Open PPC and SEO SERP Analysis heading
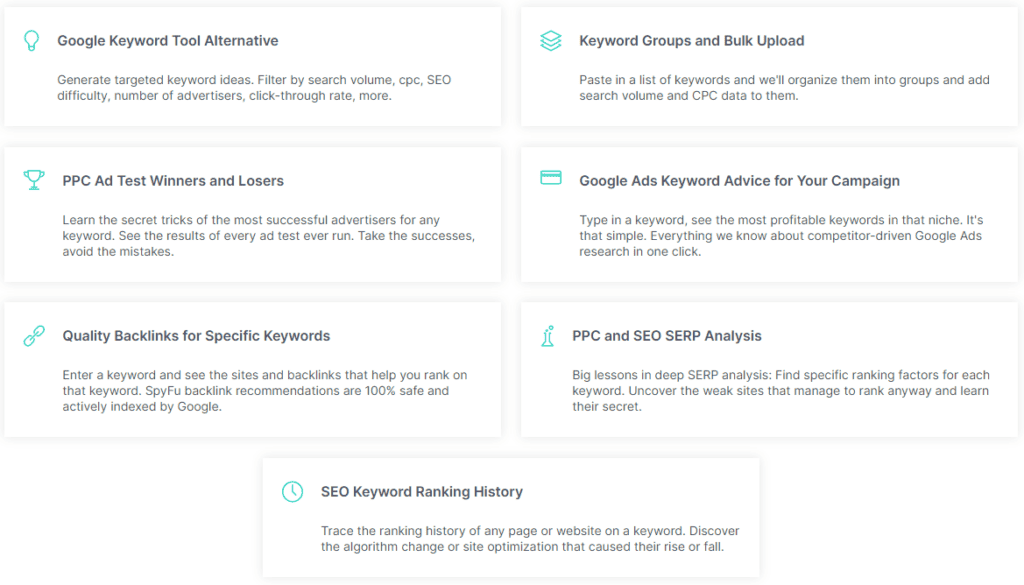This screenshot has height=585, width=1024. pyautogui.click(x=667, y=336)
